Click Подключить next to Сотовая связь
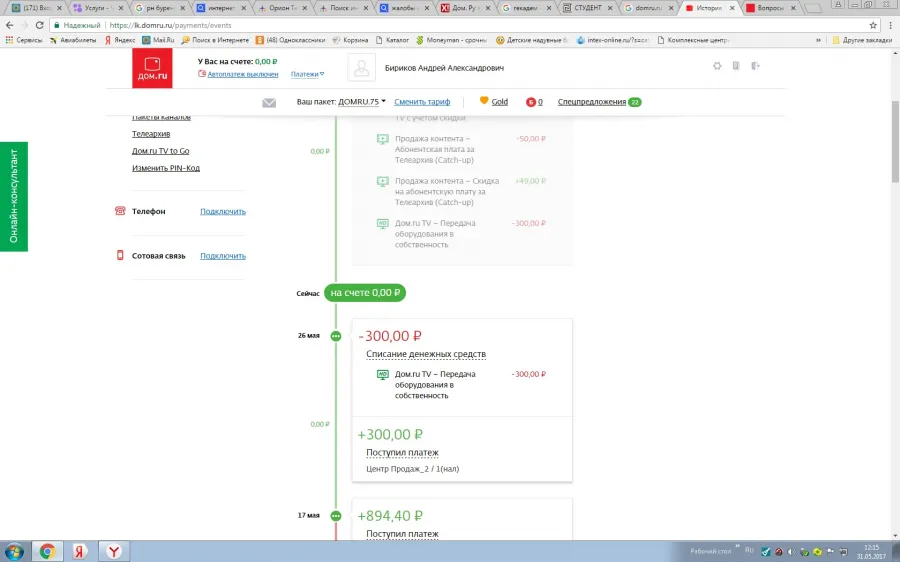 click(223, 256)
